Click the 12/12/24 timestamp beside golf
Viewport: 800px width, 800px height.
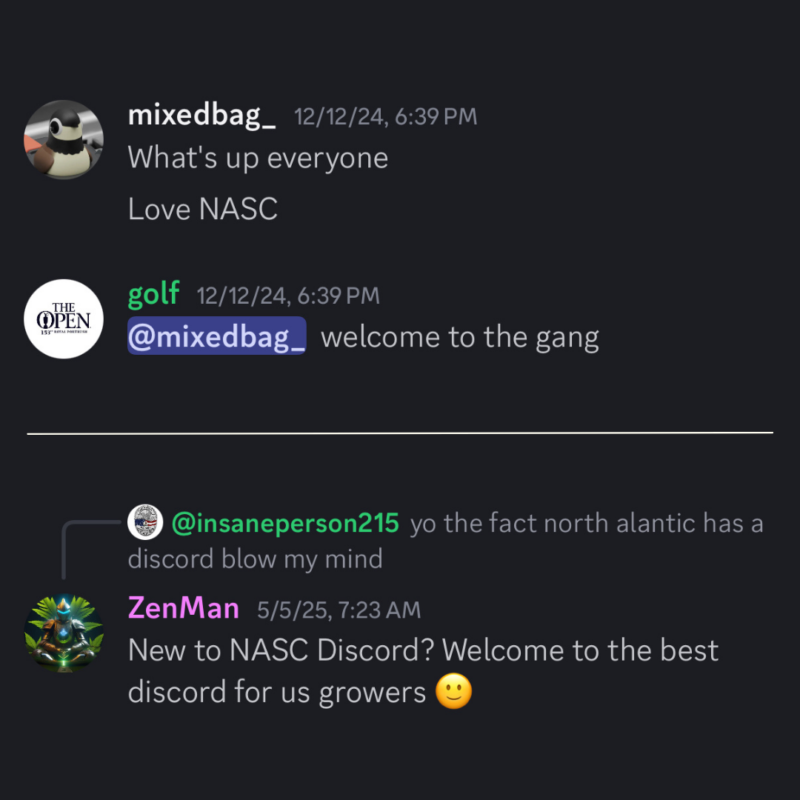(288, 296)
